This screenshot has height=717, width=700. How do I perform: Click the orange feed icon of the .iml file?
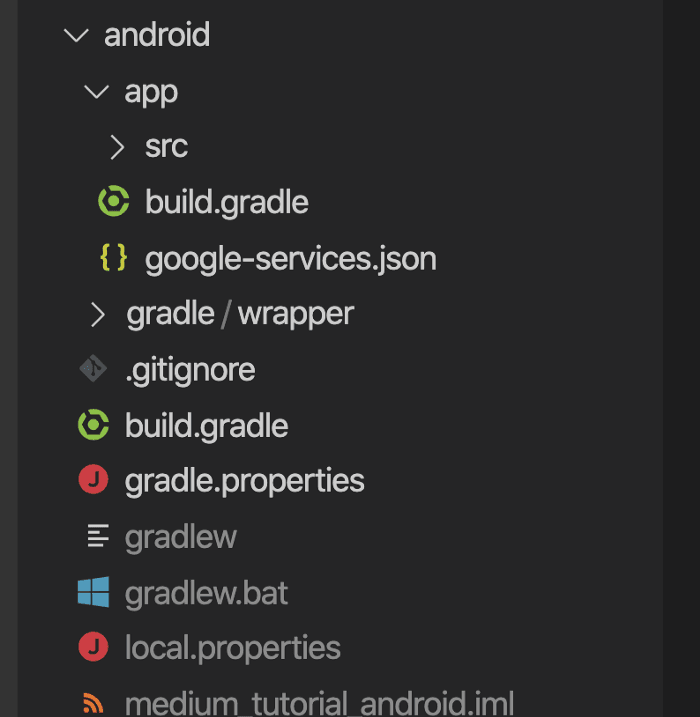[93, 703]
